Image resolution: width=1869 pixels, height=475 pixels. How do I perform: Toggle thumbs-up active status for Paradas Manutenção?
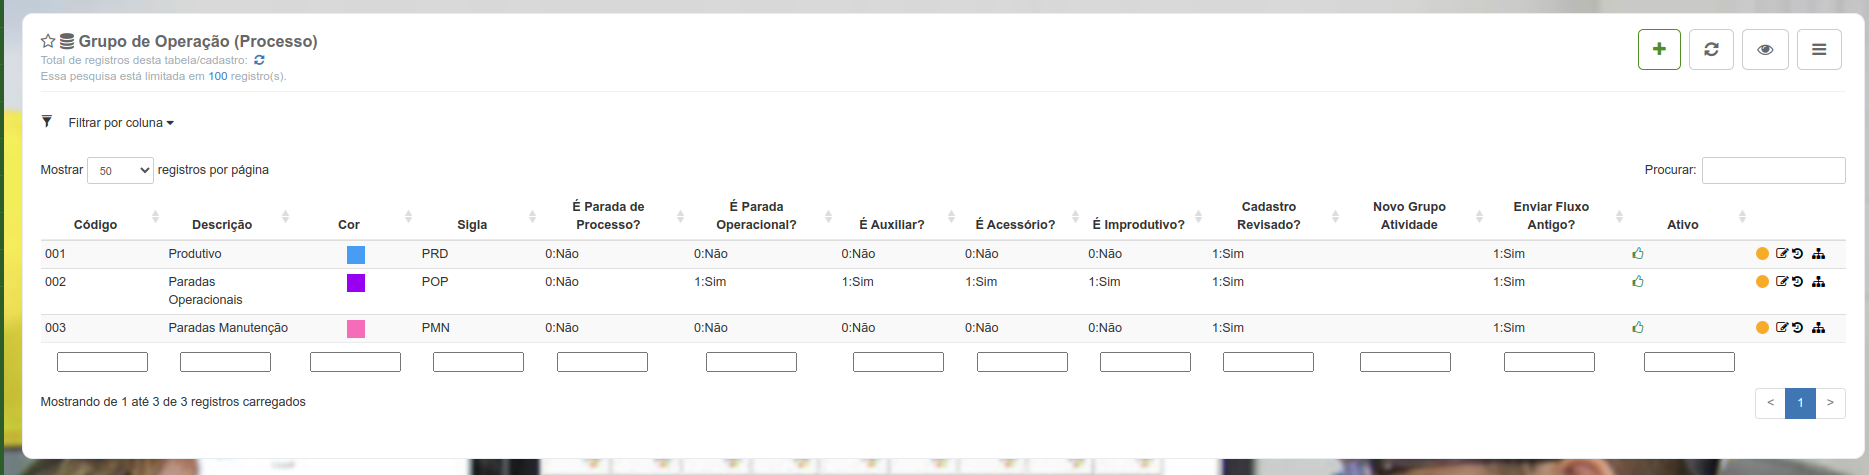[x=1638, y=328]
